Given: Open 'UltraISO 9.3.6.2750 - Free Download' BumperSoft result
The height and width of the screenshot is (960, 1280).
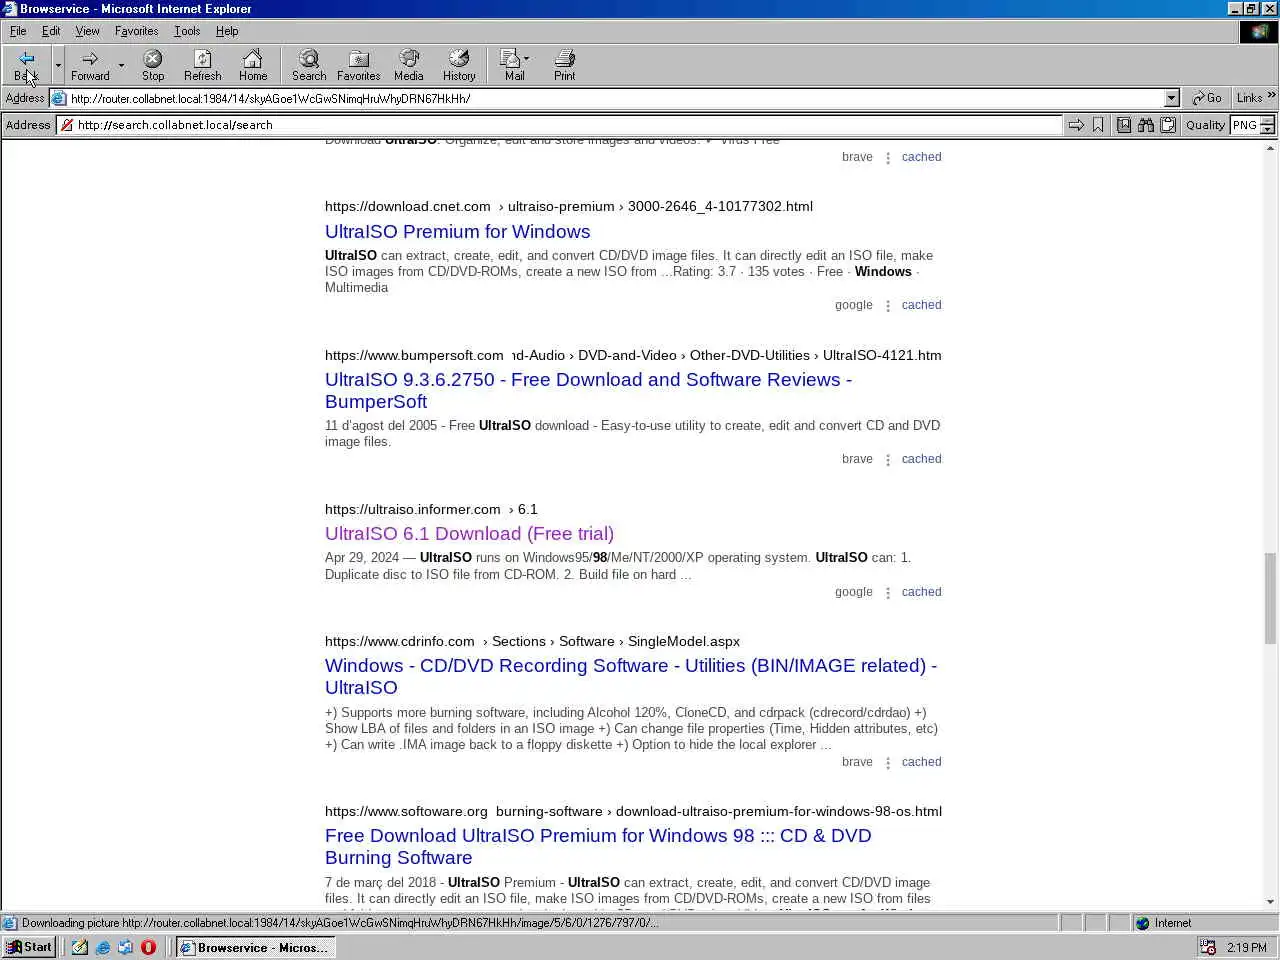Looking at the screenshot, I should point(588,390).
